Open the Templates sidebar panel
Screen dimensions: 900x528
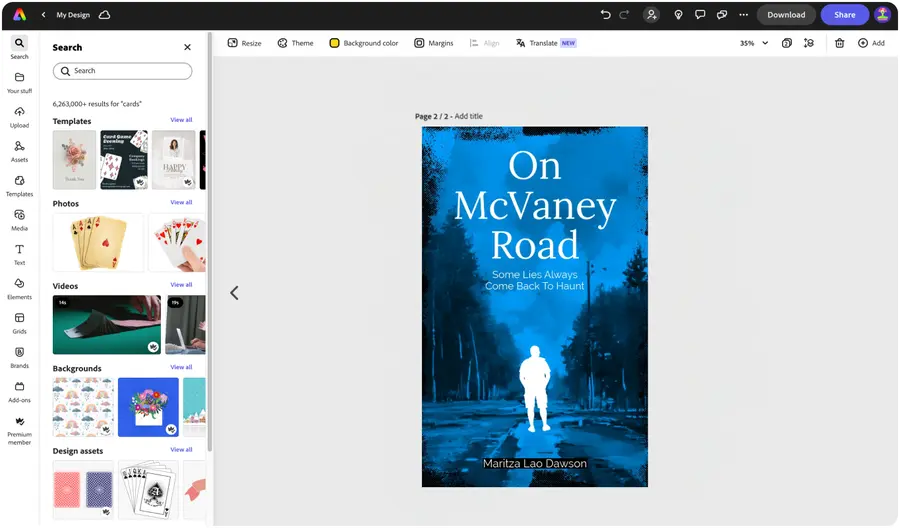(19, 184)
